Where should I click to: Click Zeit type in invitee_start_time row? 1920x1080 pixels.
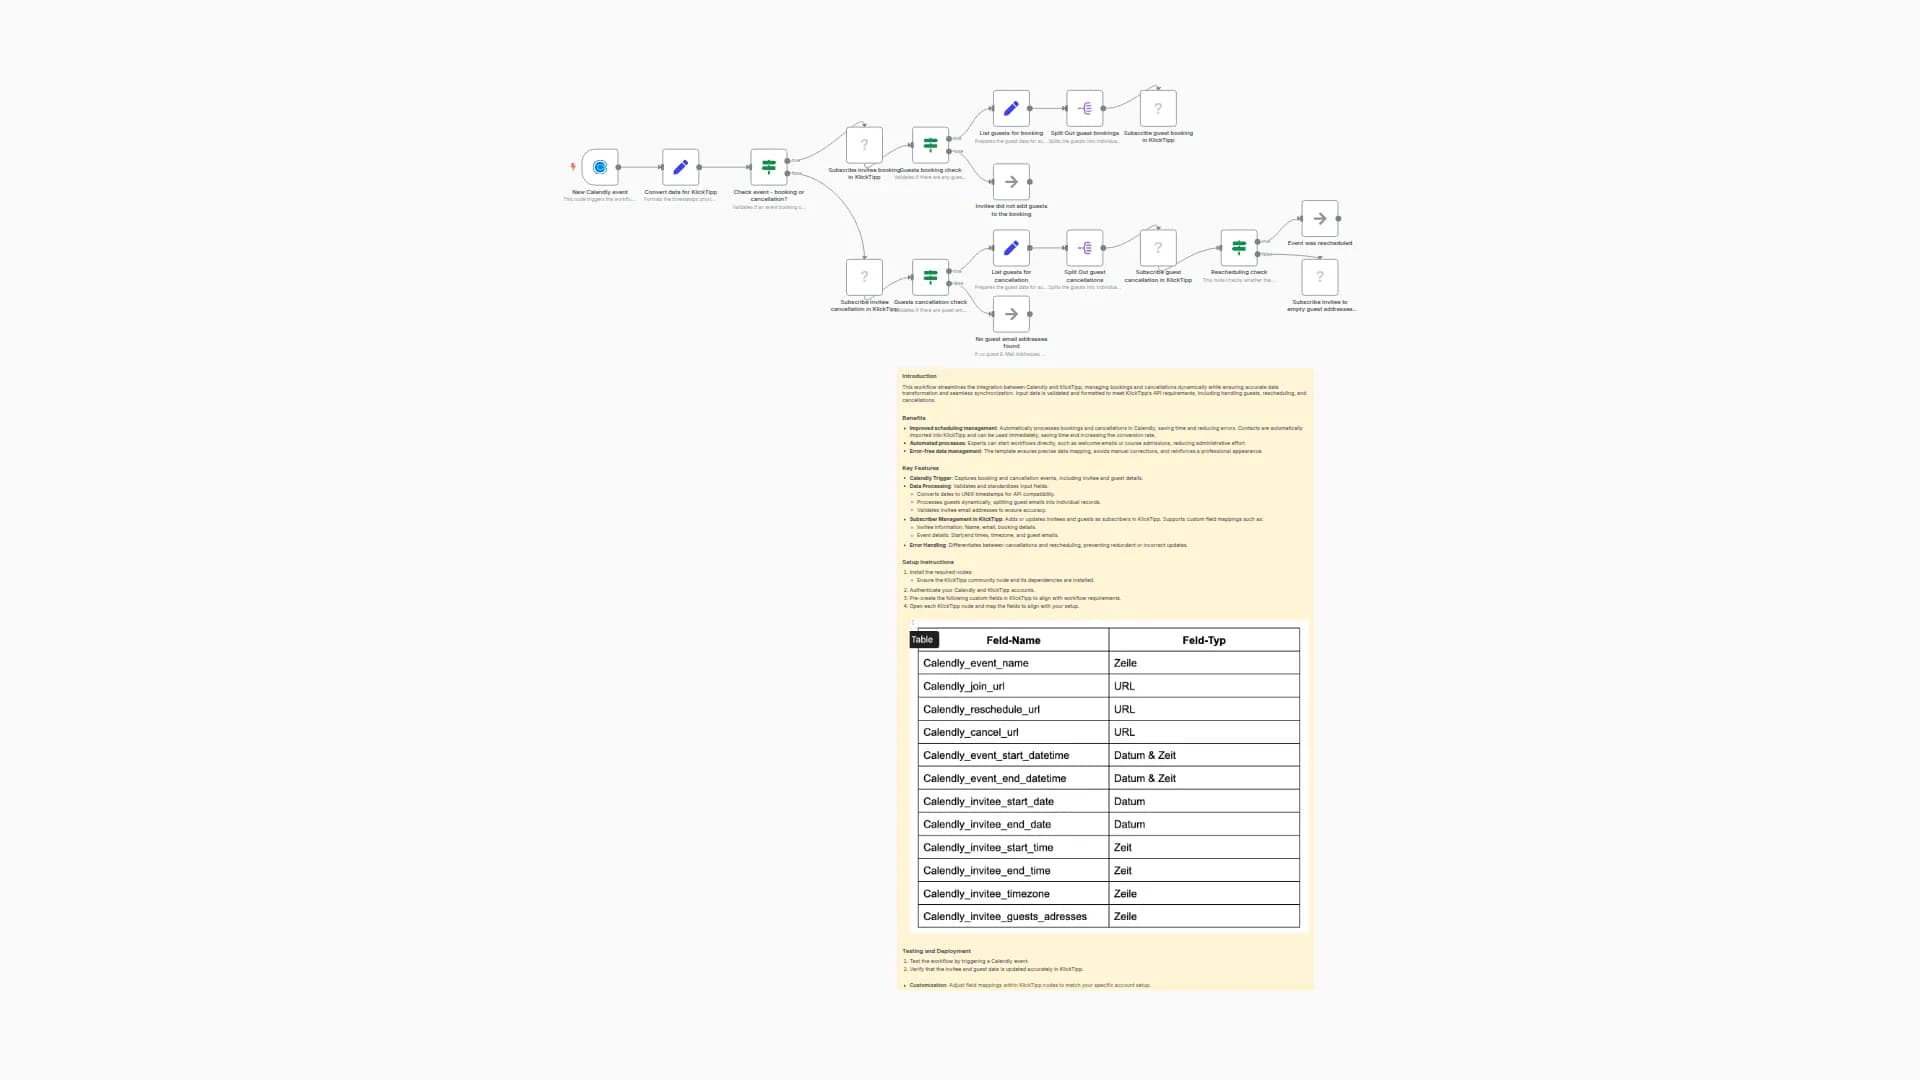pos(1204,847)
